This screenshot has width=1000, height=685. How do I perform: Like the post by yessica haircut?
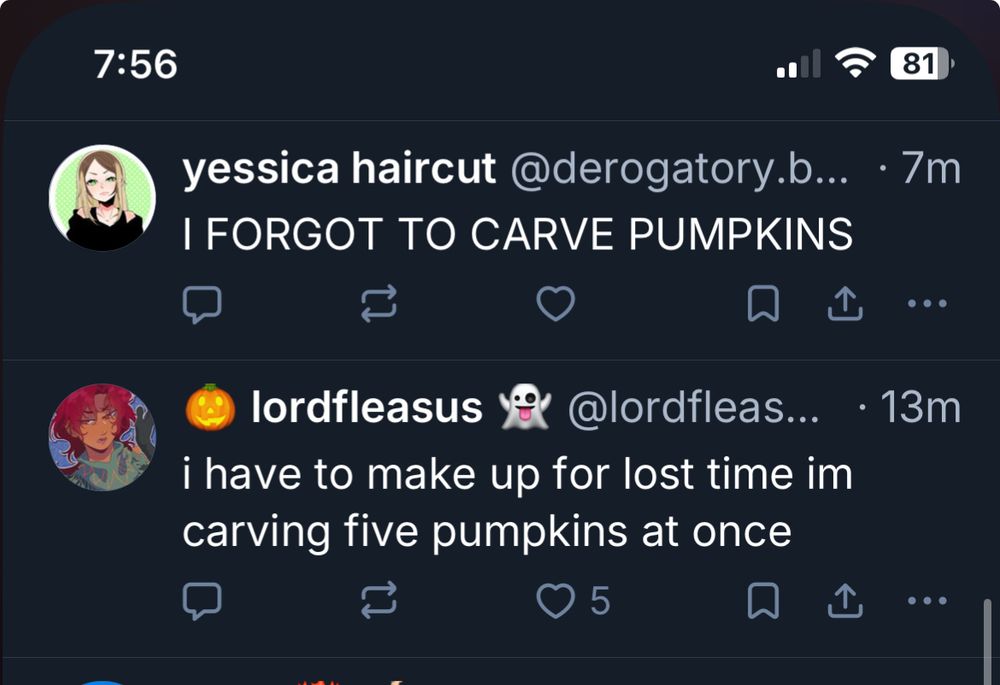tap(557, 303)
